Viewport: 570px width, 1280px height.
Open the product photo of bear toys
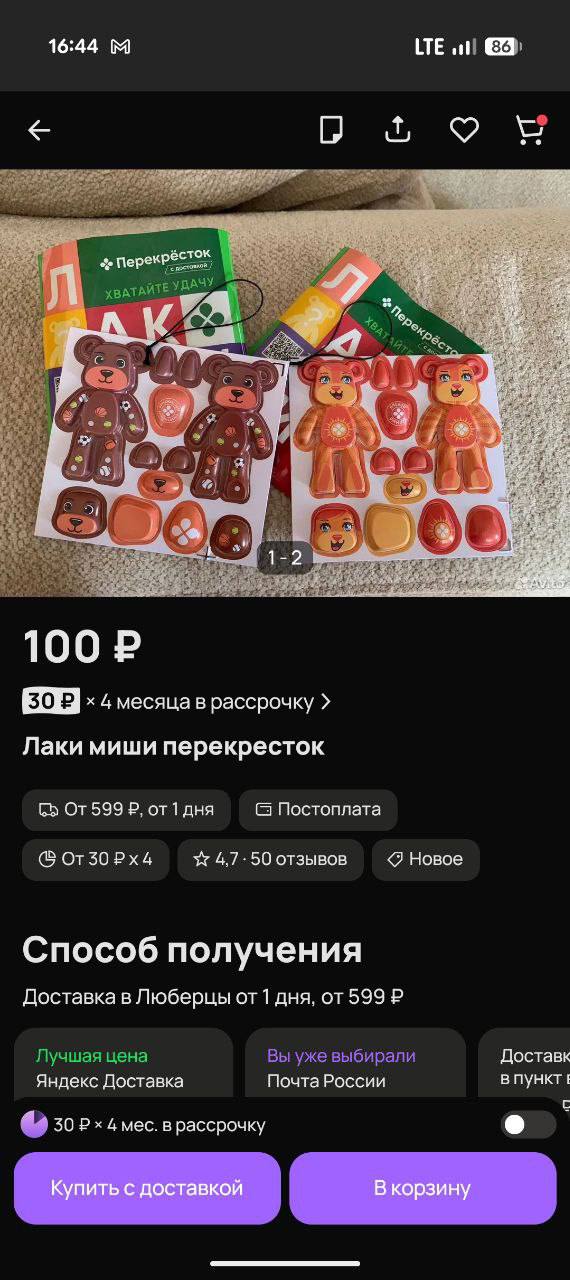click(285, 383)
